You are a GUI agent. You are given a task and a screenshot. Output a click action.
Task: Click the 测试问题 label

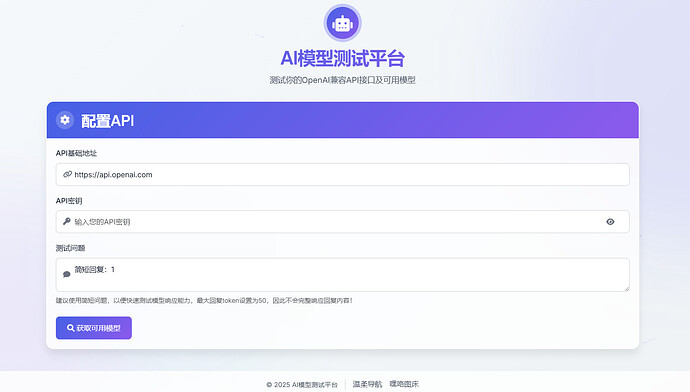click(70, 248)
